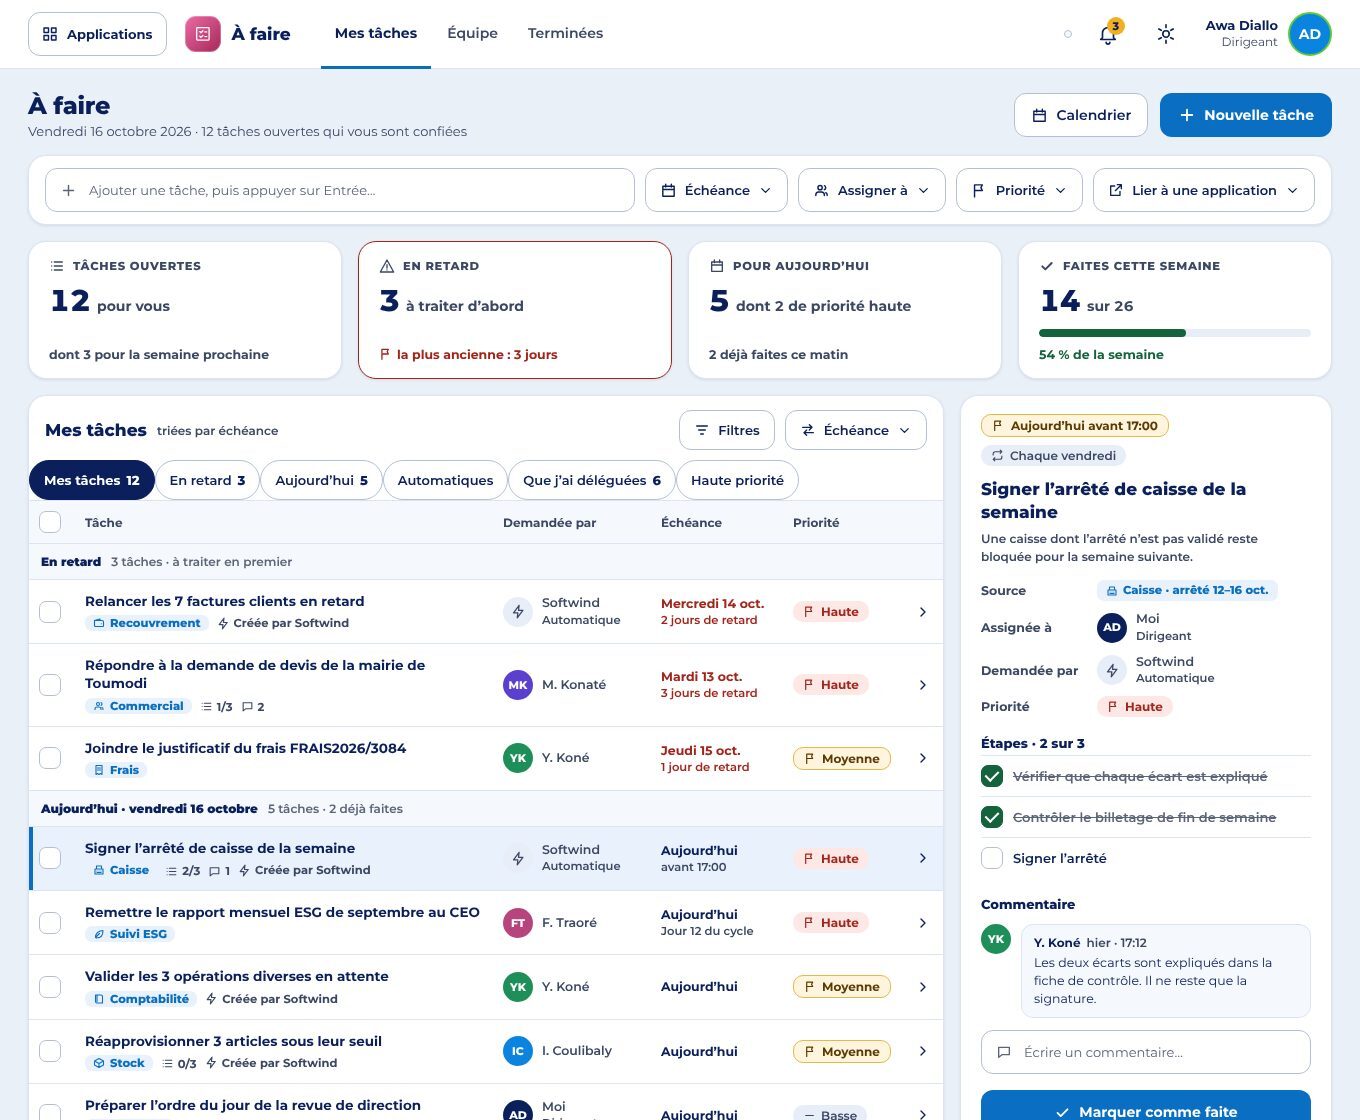Click the MK avatar of M. Konaté
The image size is (1360, 1120).
coord(518,685)
